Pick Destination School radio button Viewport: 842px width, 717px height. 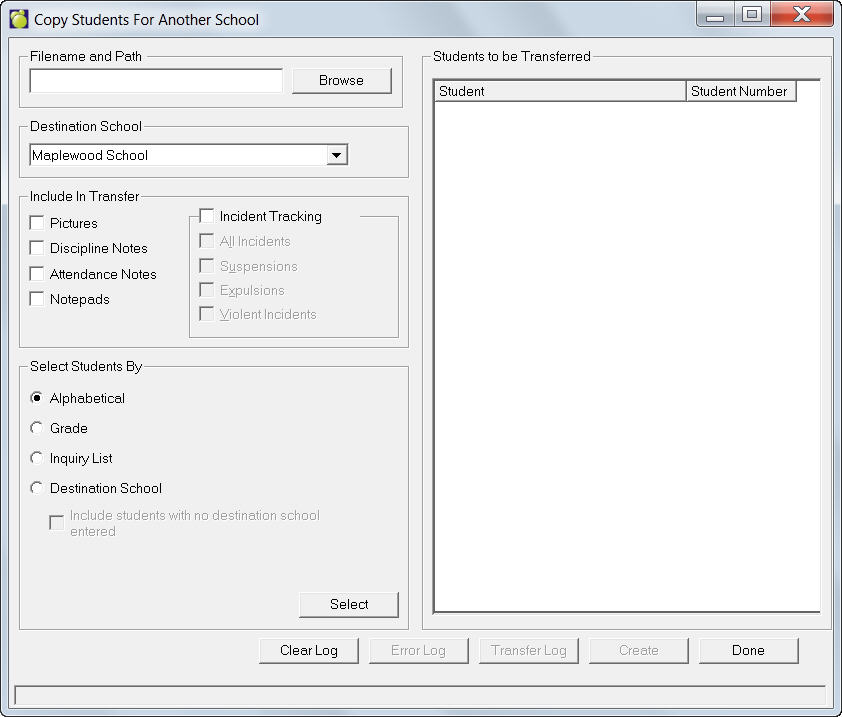pos(38,488)
